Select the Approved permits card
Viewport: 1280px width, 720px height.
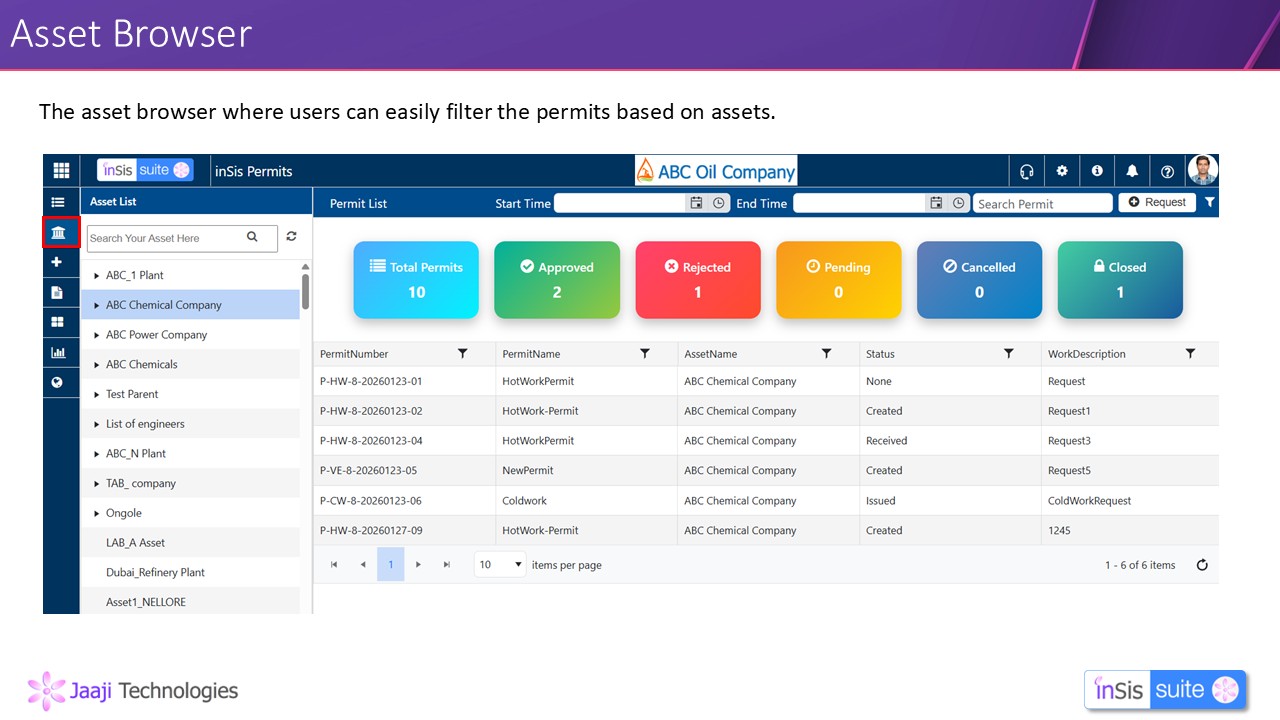[x=557, y=280]
